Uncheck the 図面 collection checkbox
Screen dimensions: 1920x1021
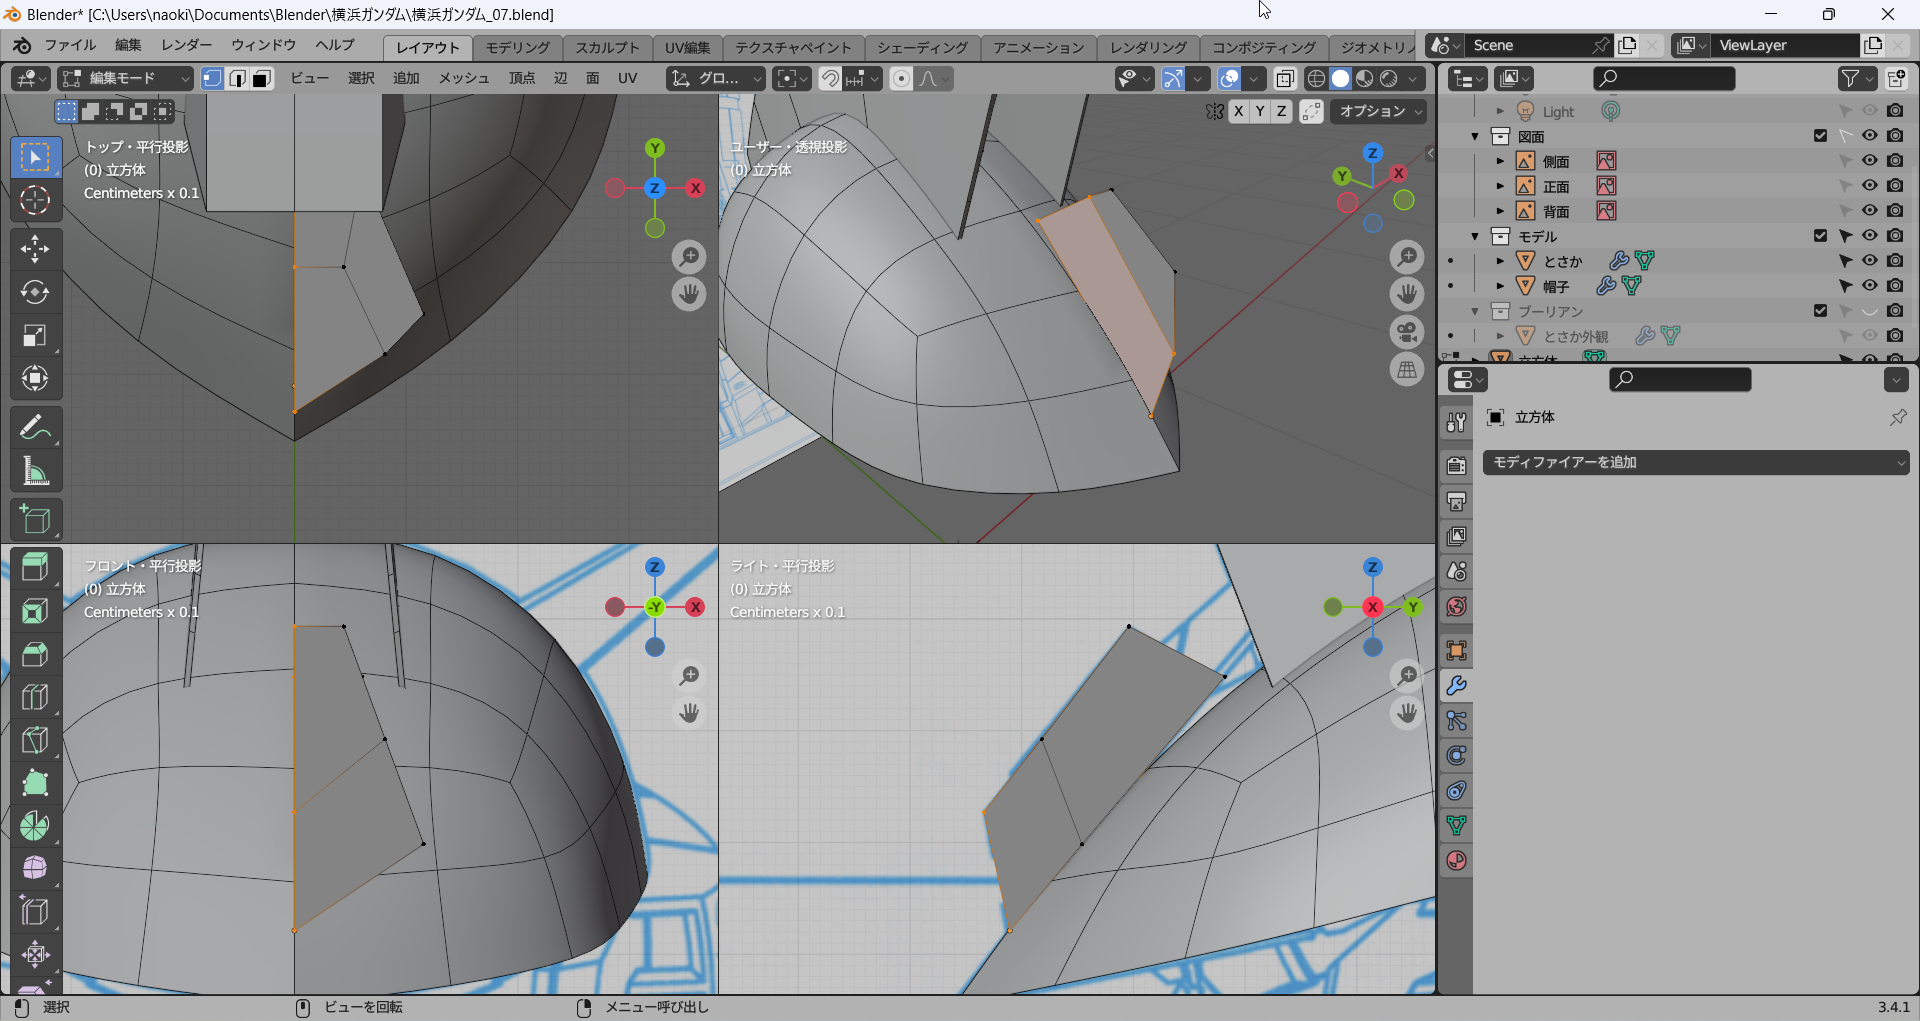point(1820,136)
